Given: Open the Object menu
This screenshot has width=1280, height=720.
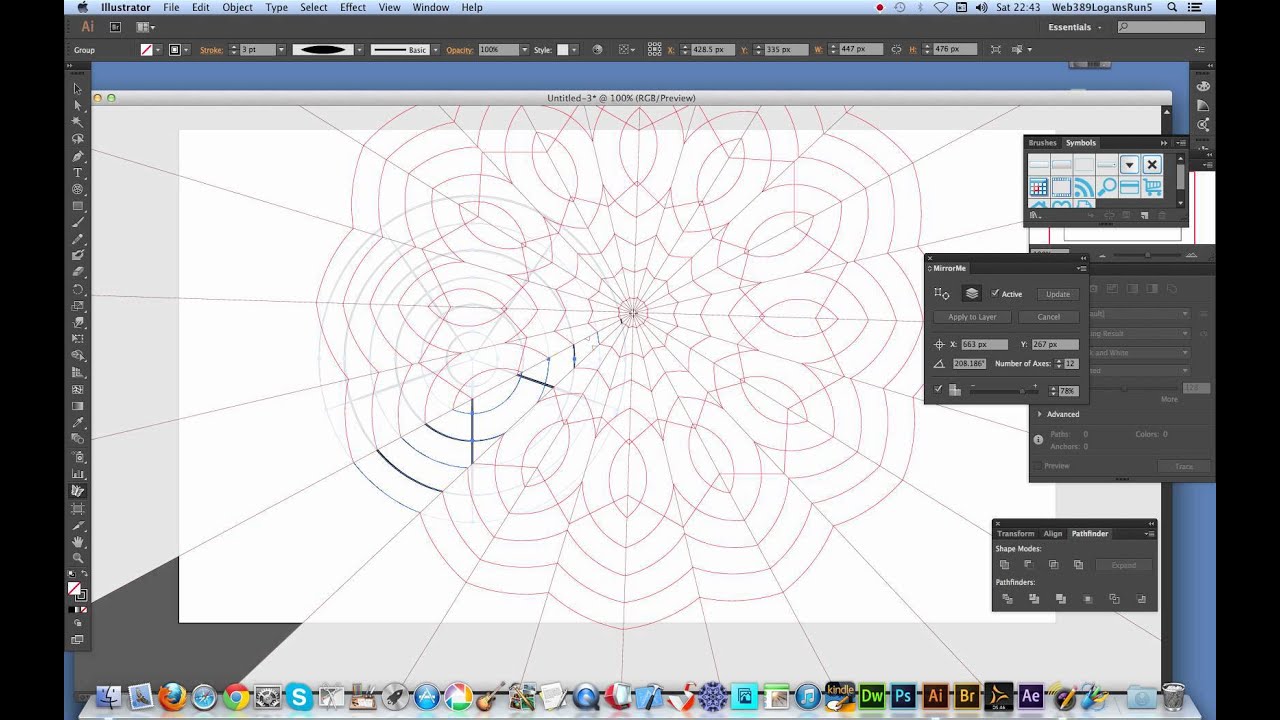Looking at the screenshot, I should tap(237, 7).
